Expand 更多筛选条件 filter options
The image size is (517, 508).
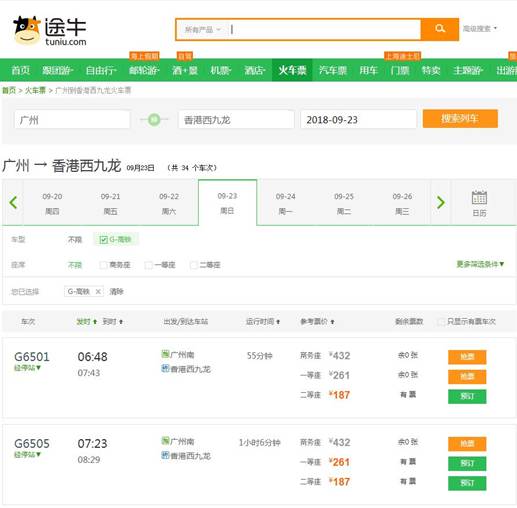[480, 264]
